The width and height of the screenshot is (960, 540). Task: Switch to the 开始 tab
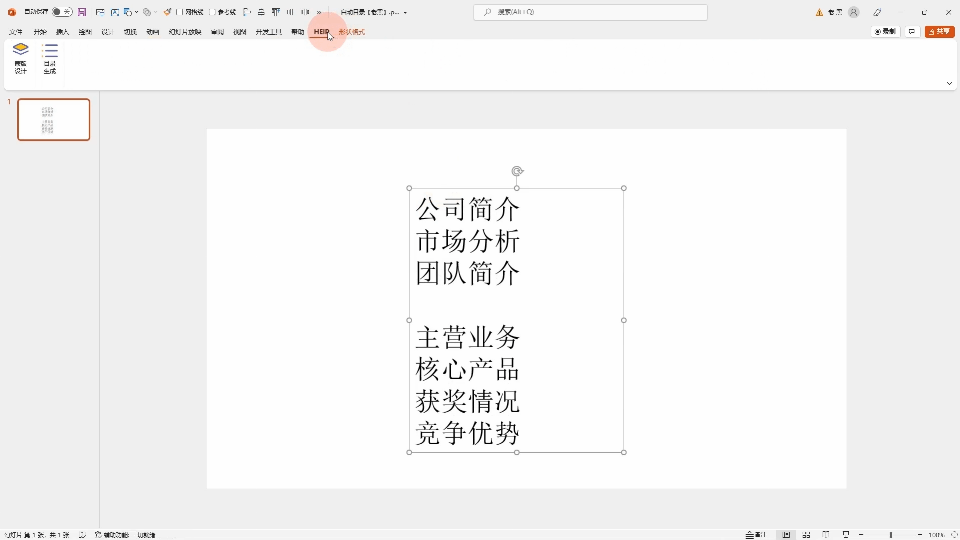[40, 32]
